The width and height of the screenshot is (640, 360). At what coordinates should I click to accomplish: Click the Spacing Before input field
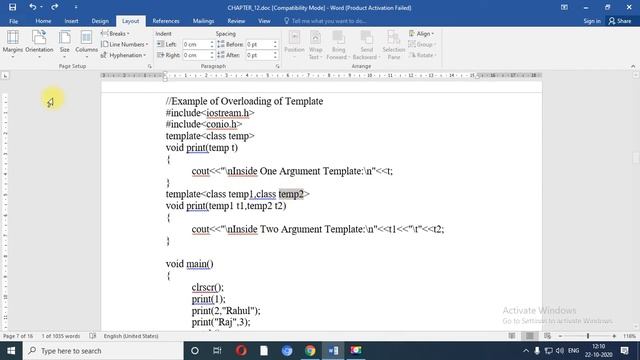tap(259, 44)
